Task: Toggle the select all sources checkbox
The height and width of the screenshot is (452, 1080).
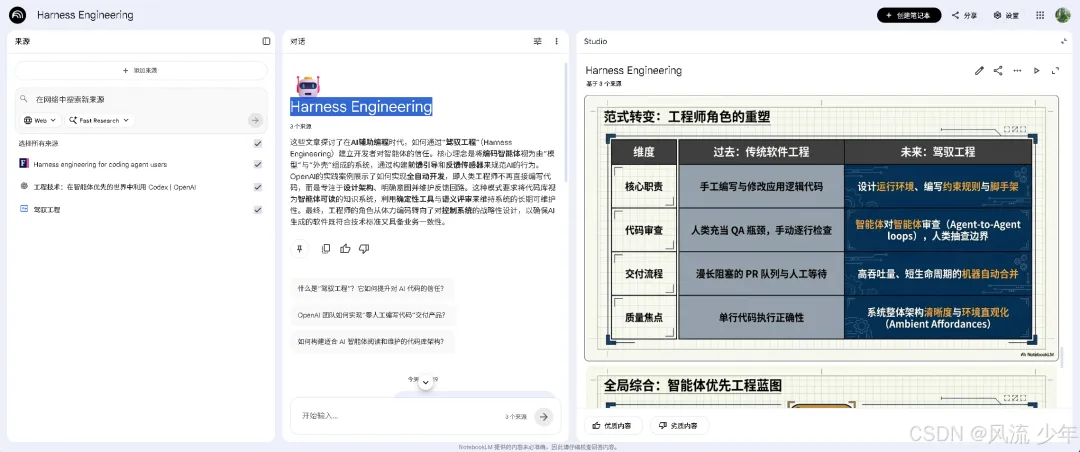Action: tap(258, 143)
